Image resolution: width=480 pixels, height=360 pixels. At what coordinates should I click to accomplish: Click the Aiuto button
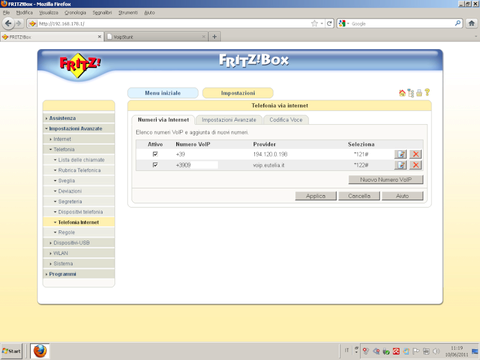click(402, 196)
